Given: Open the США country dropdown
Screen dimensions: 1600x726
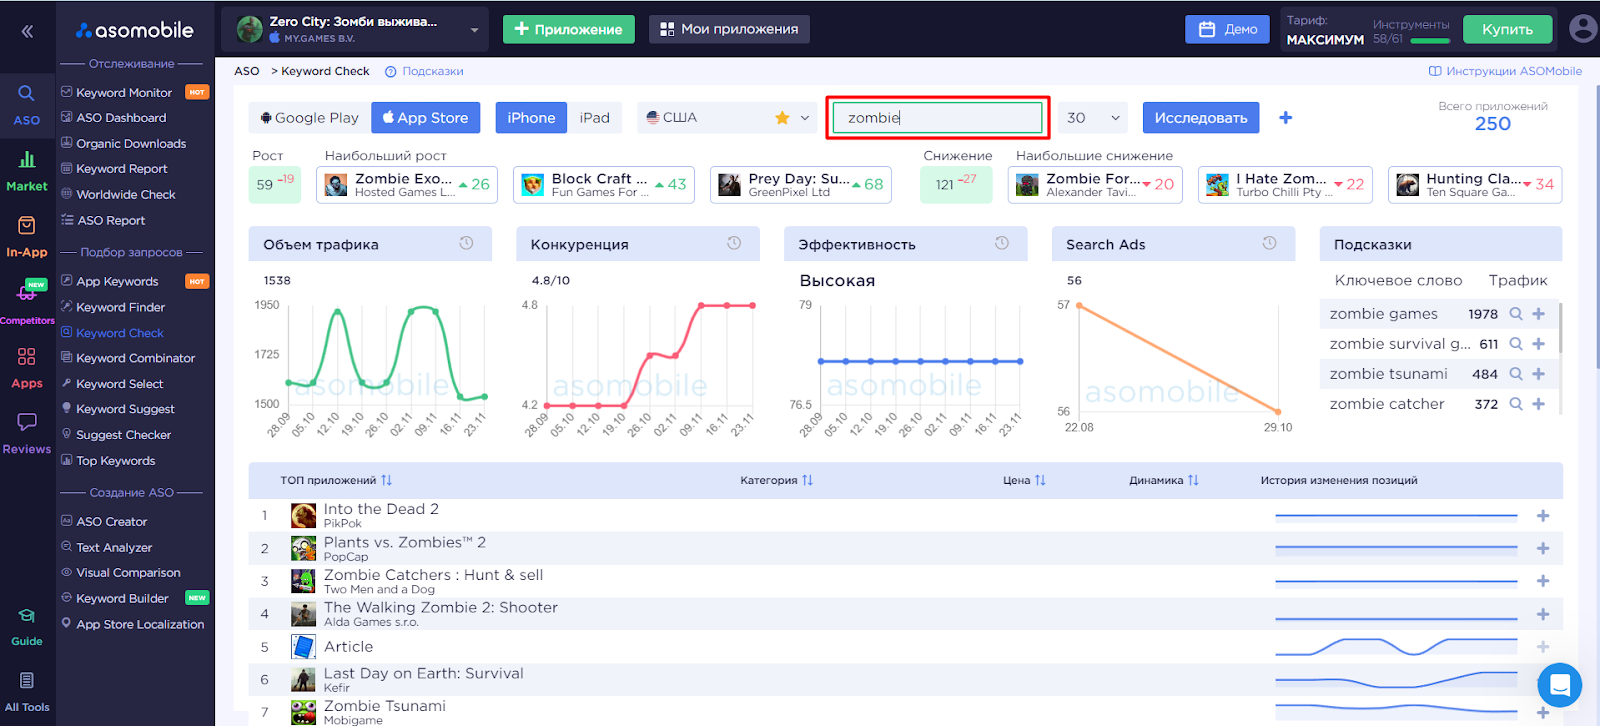Looking at the screenshot, I should [728, 118].
